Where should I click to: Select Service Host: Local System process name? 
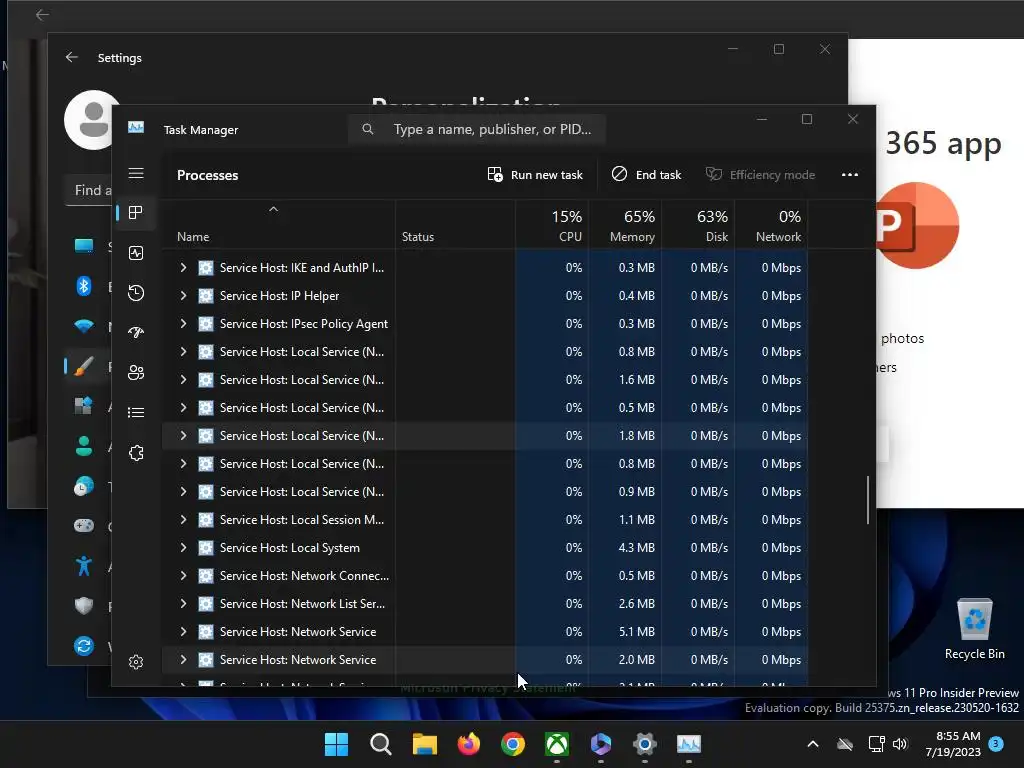point(289,547)
